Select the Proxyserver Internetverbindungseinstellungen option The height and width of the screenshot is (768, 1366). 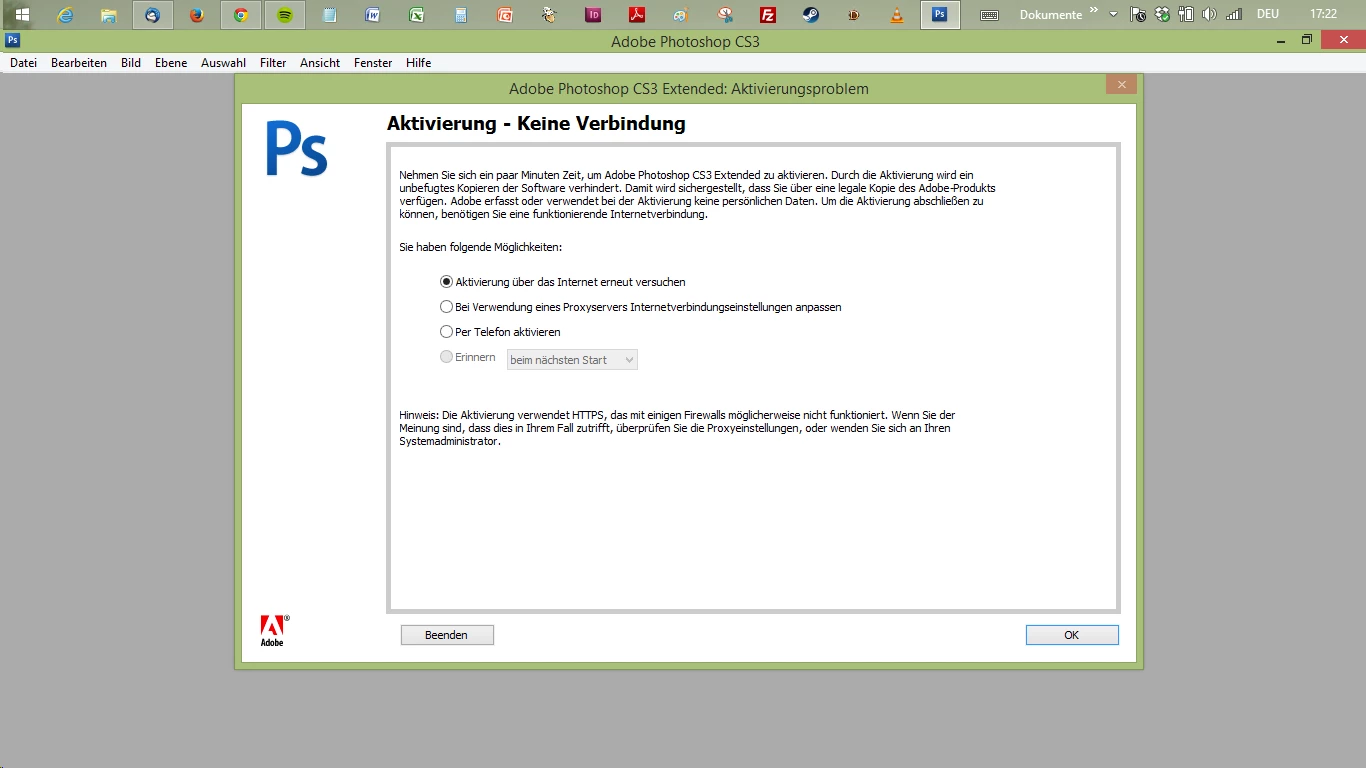click(x=447, y=307)
